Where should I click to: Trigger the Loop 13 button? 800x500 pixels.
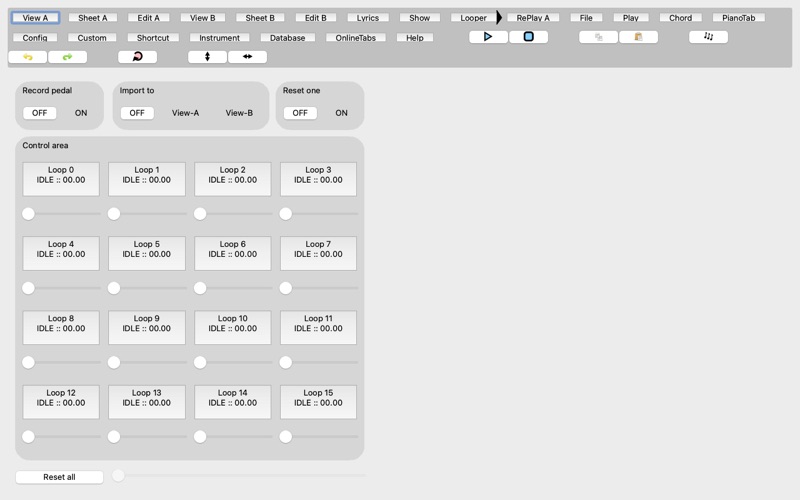(146, 402)
